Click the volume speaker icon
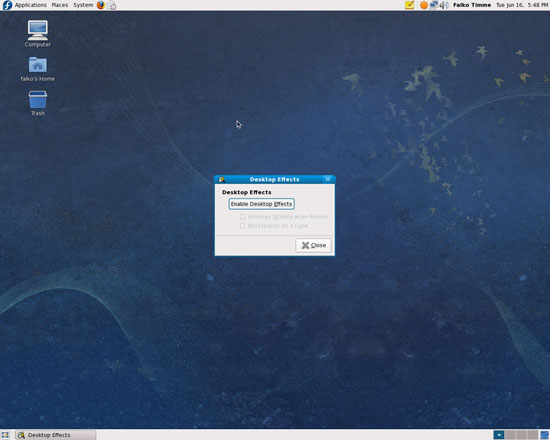The width and height of the screenshot is (550, 440). [x=444, y=5]
